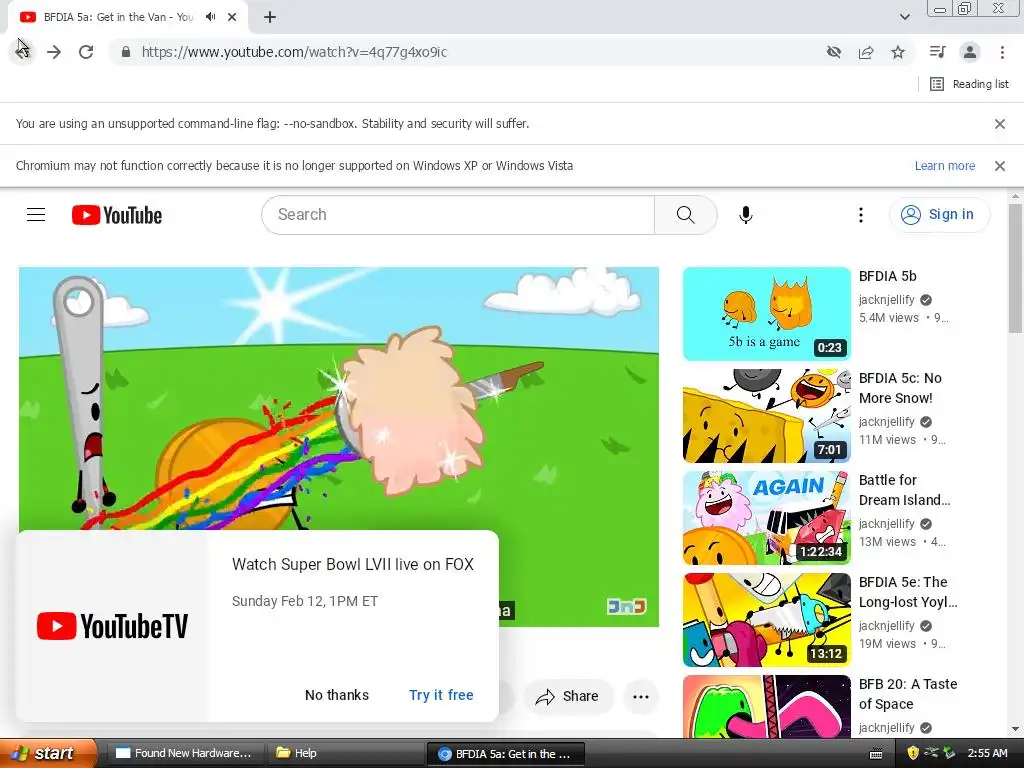Open BFB 20: A Taste of Space title
This screenshot has width=1024, height=768.
click(x=908, y=694)
